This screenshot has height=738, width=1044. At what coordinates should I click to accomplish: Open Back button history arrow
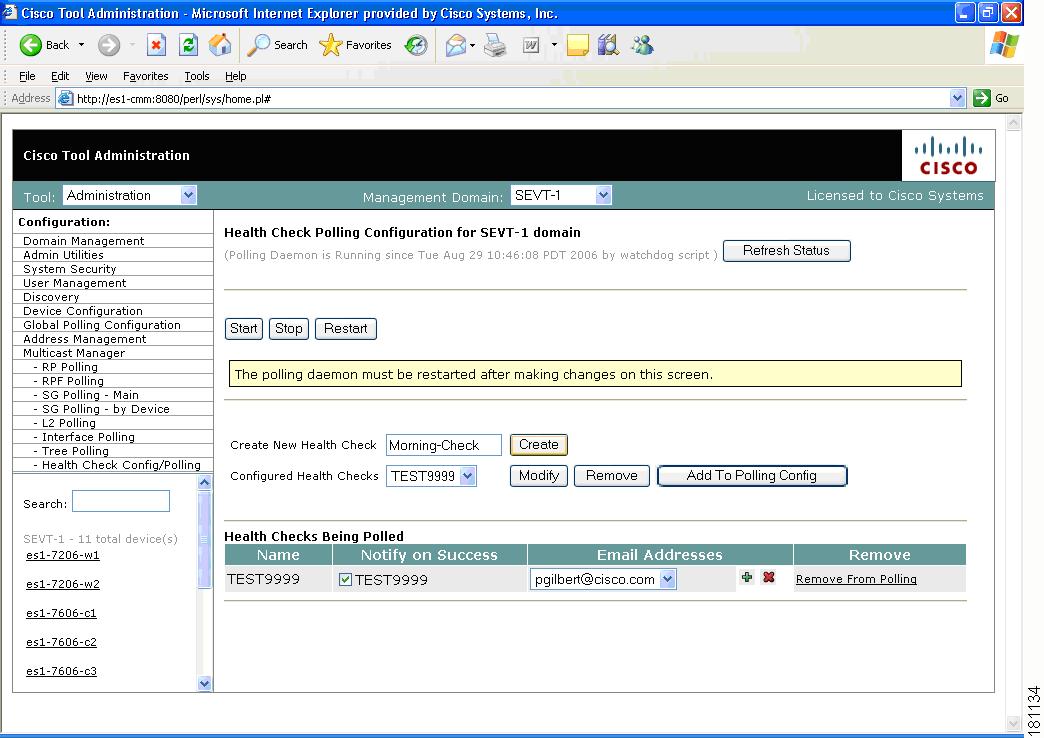click(x=81, y=45)
